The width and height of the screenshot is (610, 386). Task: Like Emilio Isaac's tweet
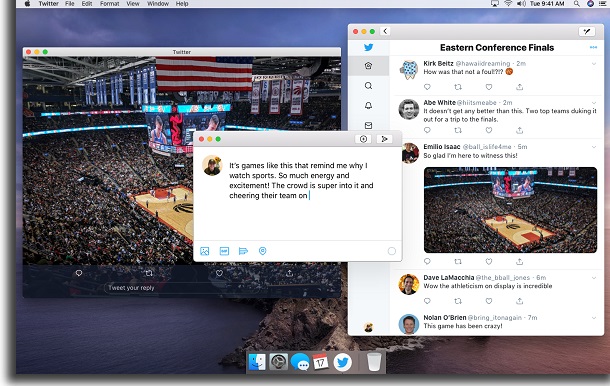[x=489, y=261]
